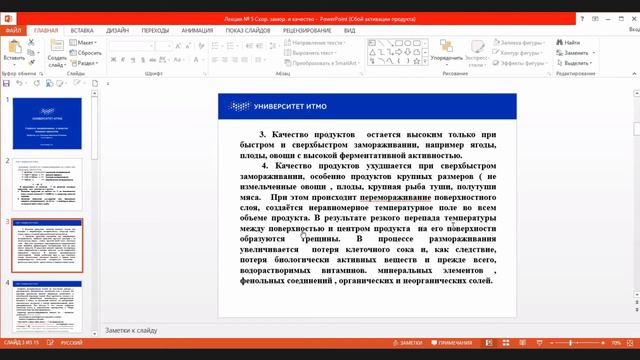Viewport: 640px width, 360px height.
Task: Click the Copy icon in clipboard group
Action: pyautogui.click(x=31, y=52)
